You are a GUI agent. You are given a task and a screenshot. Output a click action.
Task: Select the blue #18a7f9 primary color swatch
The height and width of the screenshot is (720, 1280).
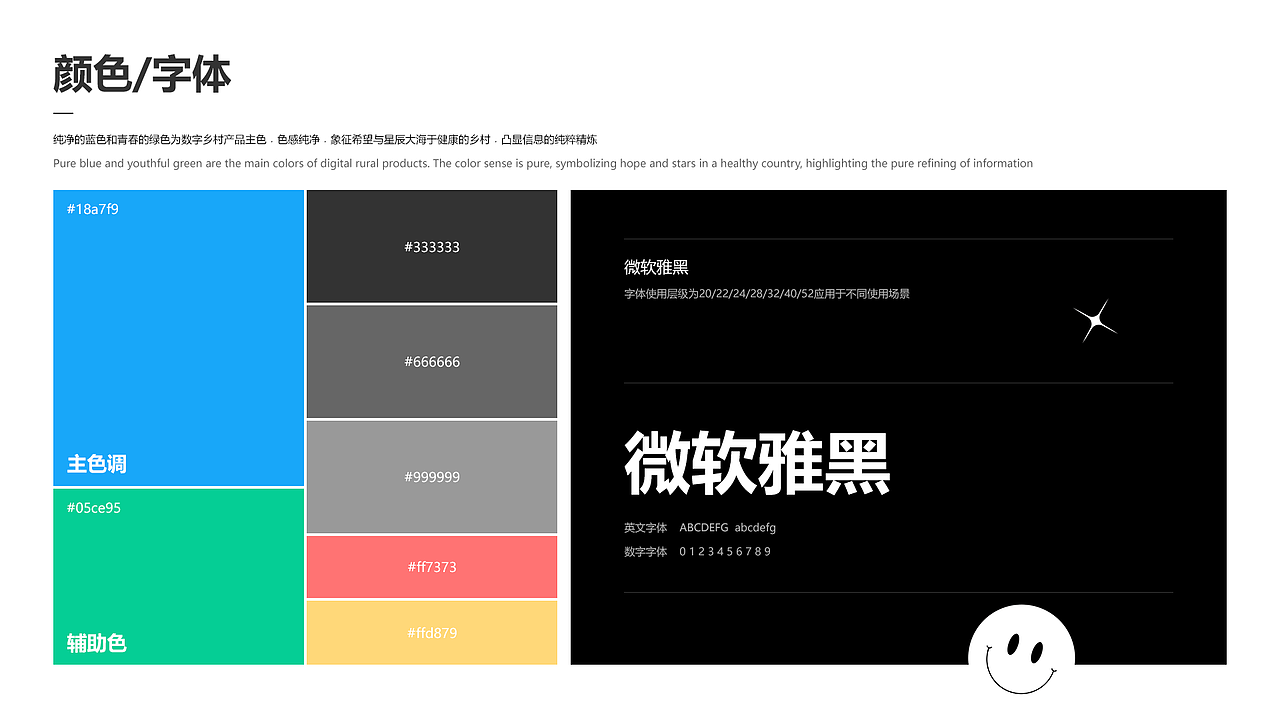tap(178, 335)
